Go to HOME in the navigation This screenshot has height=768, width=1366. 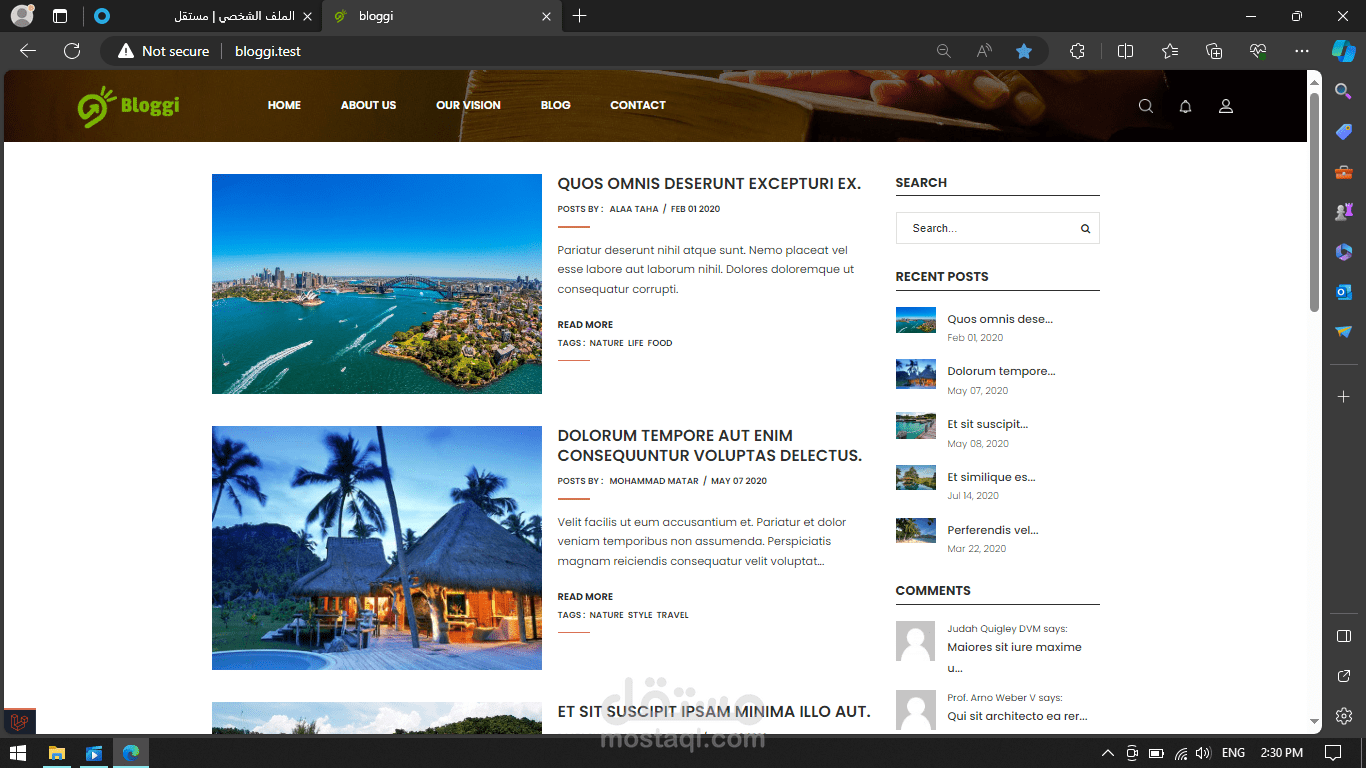point(284,106)
